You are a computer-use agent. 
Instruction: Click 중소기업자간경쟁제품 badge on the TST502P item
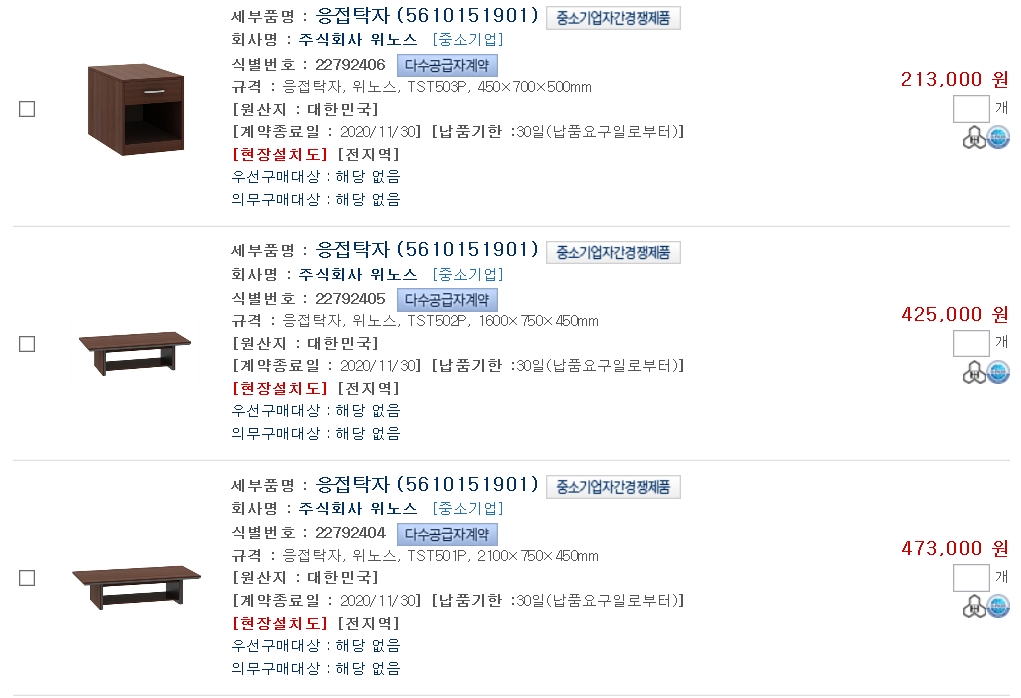(613, 252)
